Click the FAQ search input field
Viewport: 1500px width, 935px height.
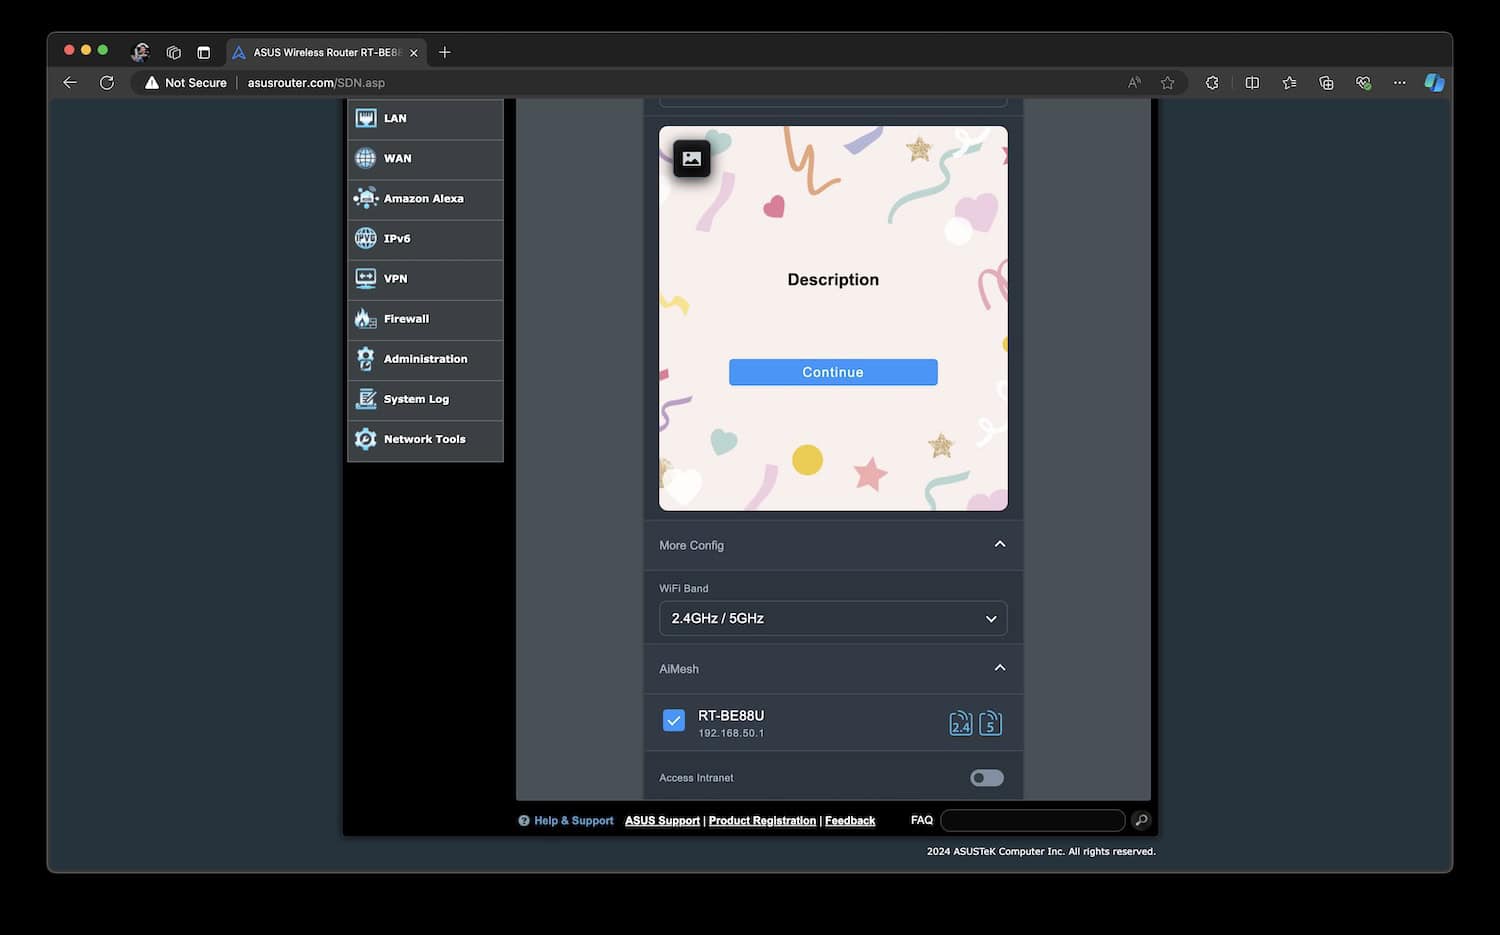[1033, 820]
